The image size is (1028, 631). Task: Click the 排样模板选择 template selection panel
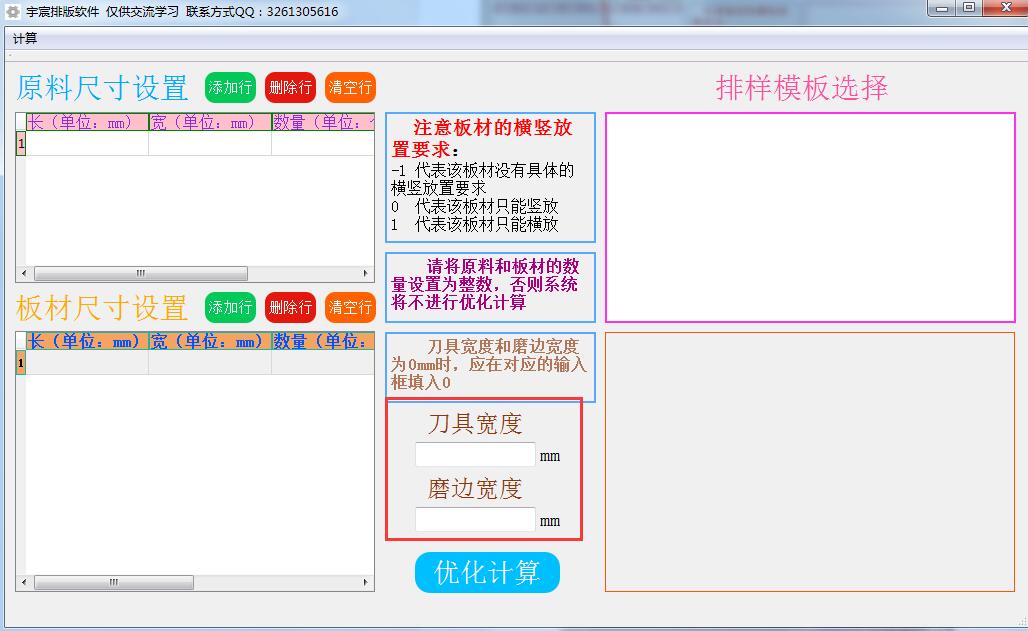tap(808, 215)
